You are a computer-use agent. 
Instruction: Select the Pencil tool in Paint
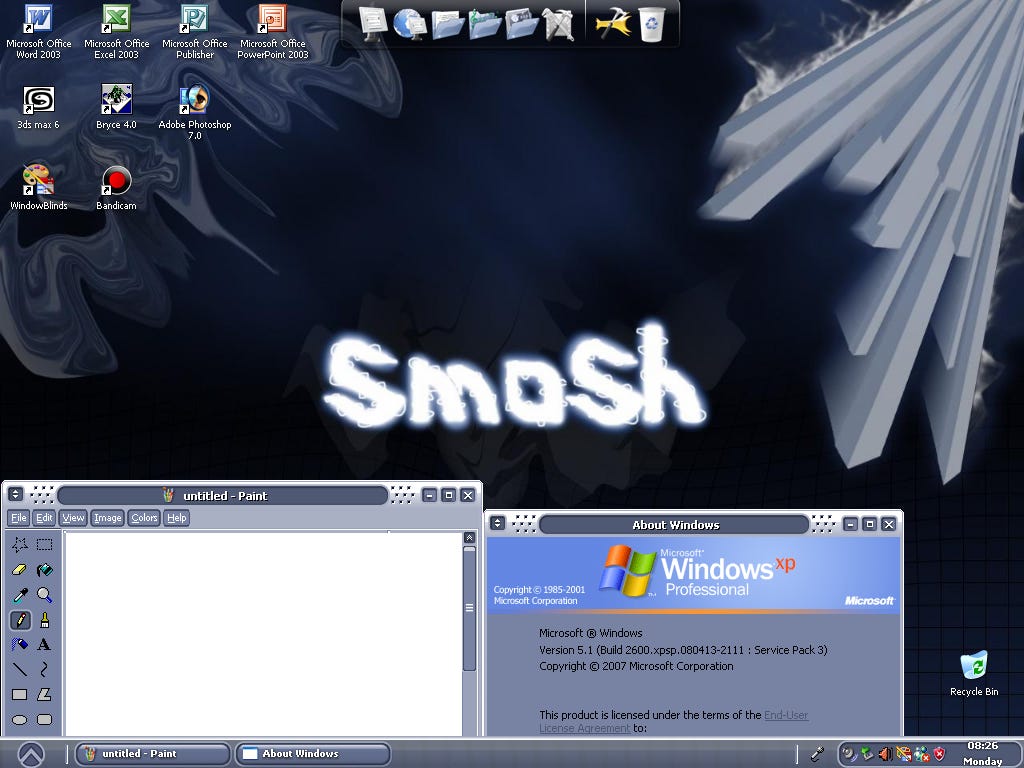pyautogui.click(x=20, y=620)
